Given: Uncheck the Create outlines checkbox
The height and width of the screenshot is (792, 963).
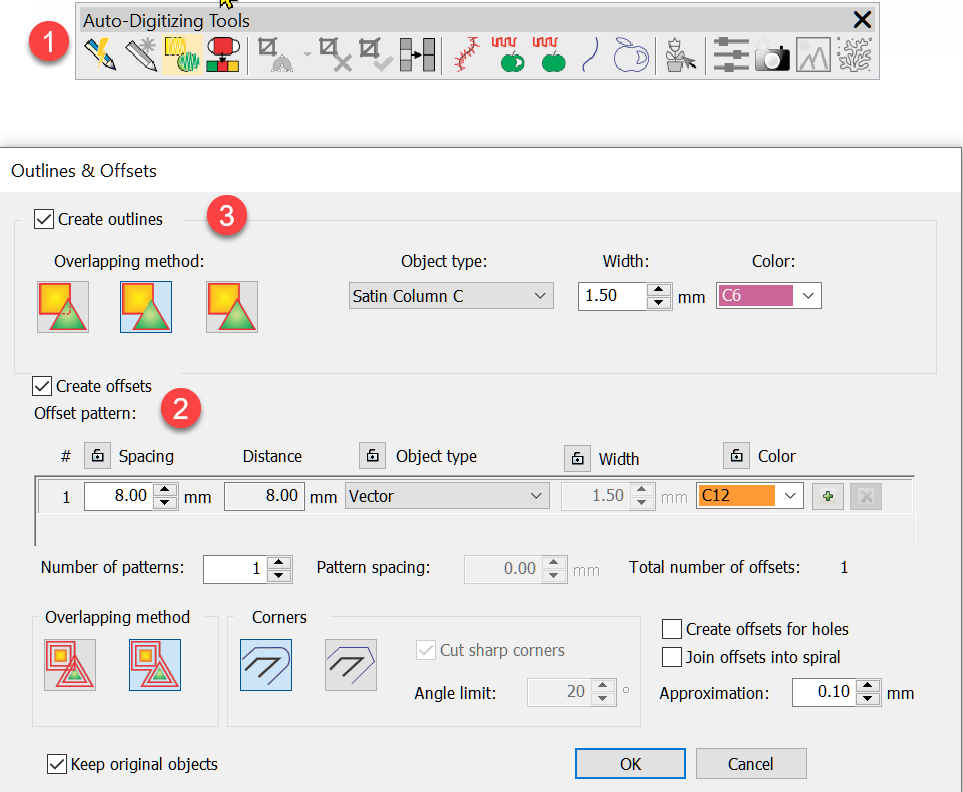Looking at the screenshot, I should pyautogui.click(x=44, y=219).
